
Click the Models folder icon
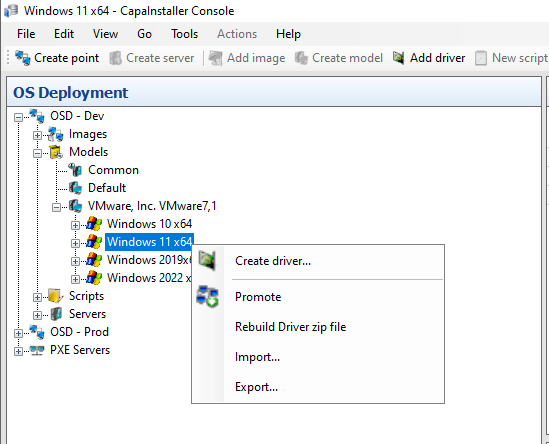coord(56,152)
